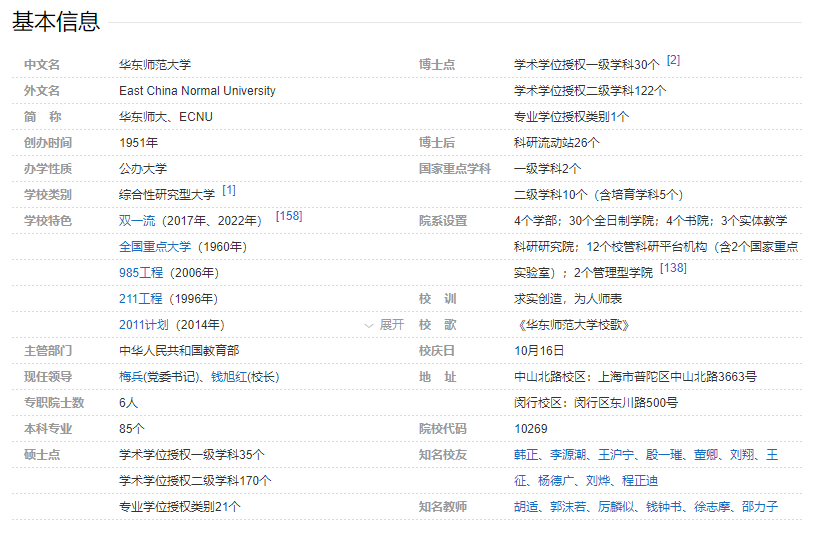The width and height of the screenshot is (824, 533).
Task: Open alumnus 王沪宁 link
Action: [x=618, y=455]
